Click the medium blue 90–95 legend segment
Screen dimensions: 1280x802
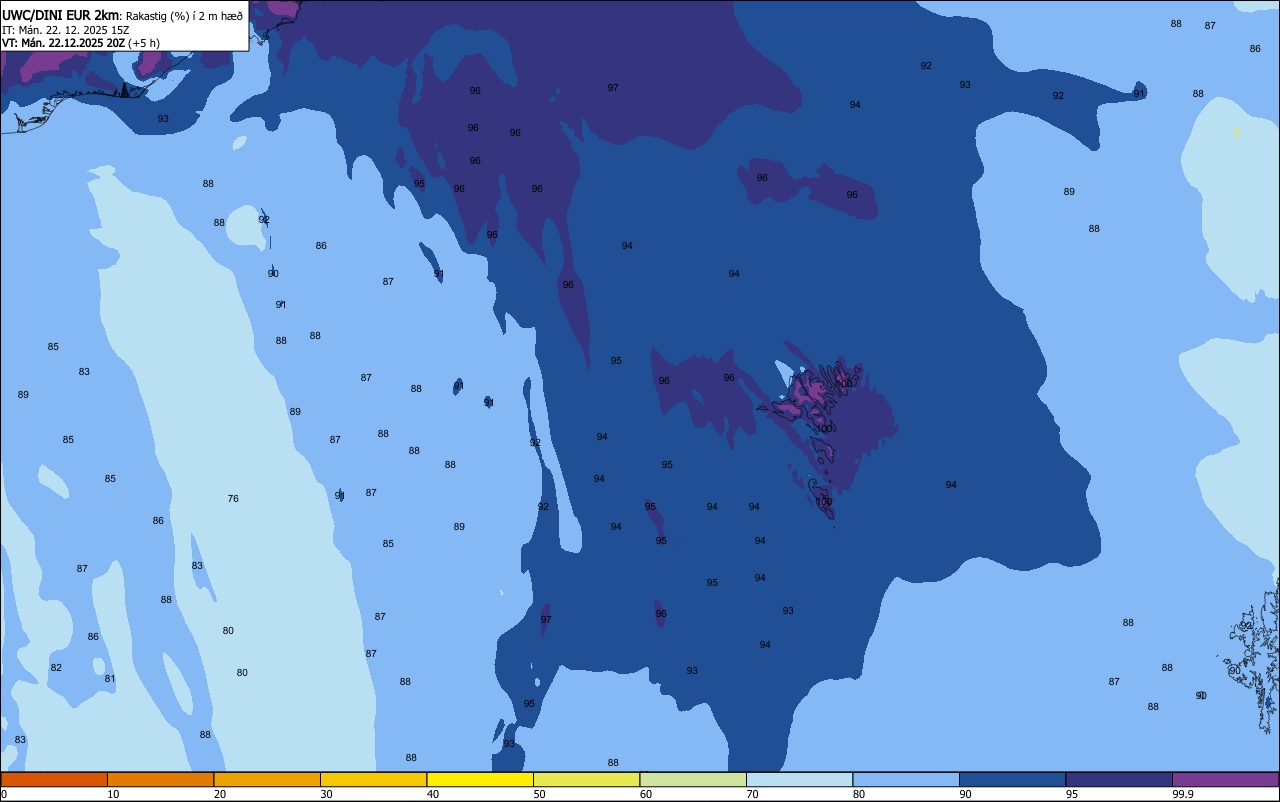pyautogui.click(x=1012, y=779)
